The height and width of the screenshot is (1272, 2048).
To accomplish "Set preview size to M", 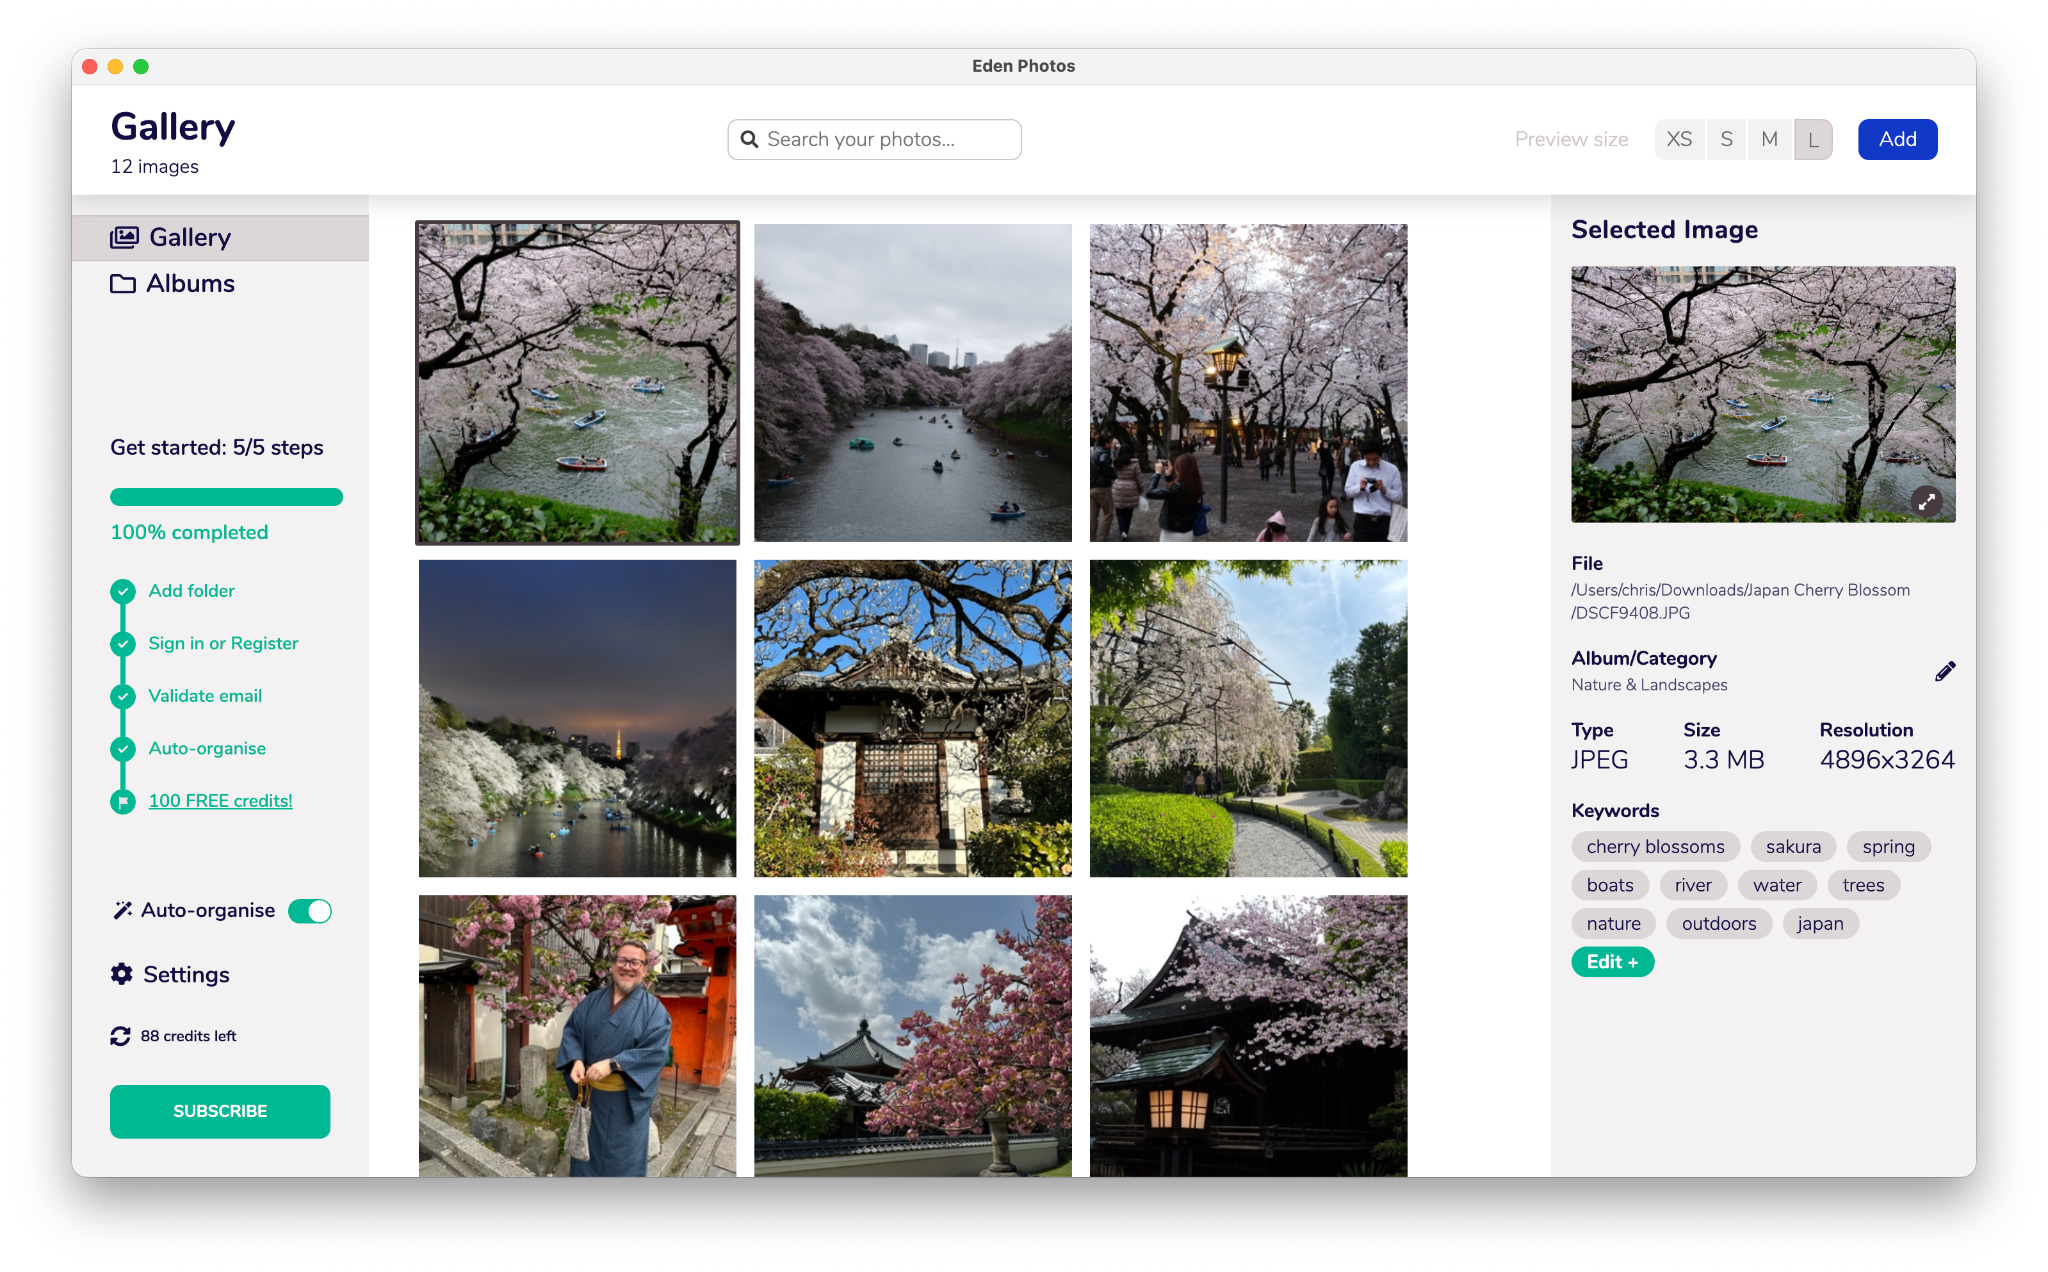I will [x=1769, y=140].
